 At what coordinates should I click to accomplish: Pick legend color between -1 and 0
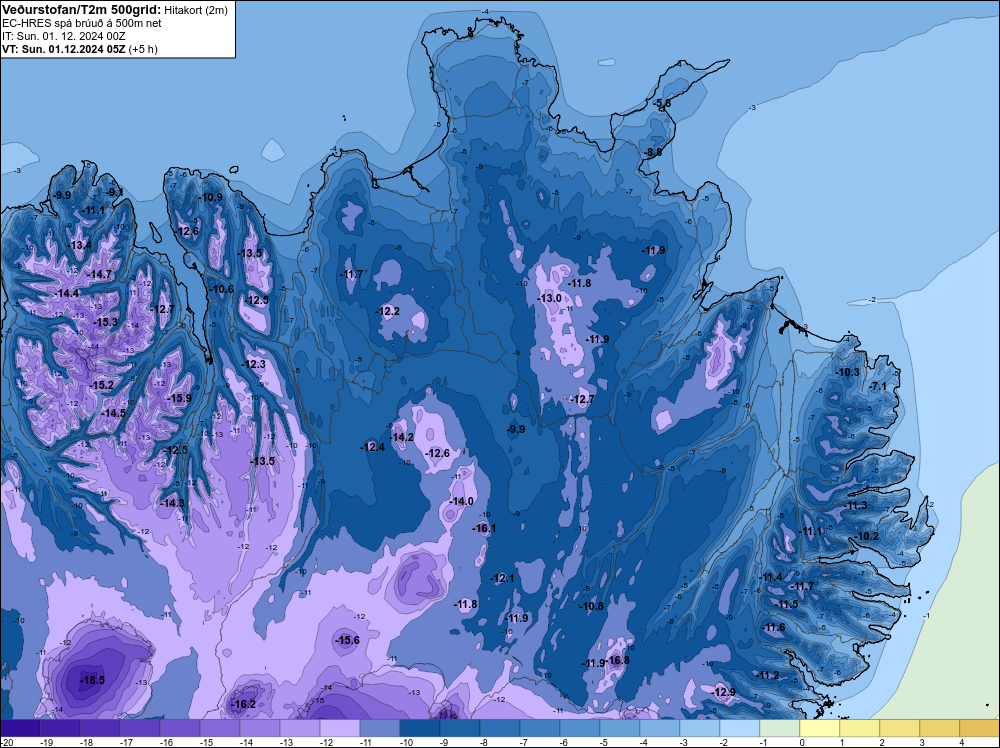[780, 728]
